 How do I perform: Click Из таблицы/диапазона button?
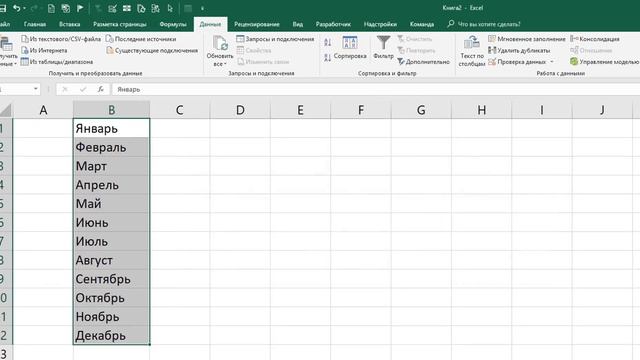(57, 62)
